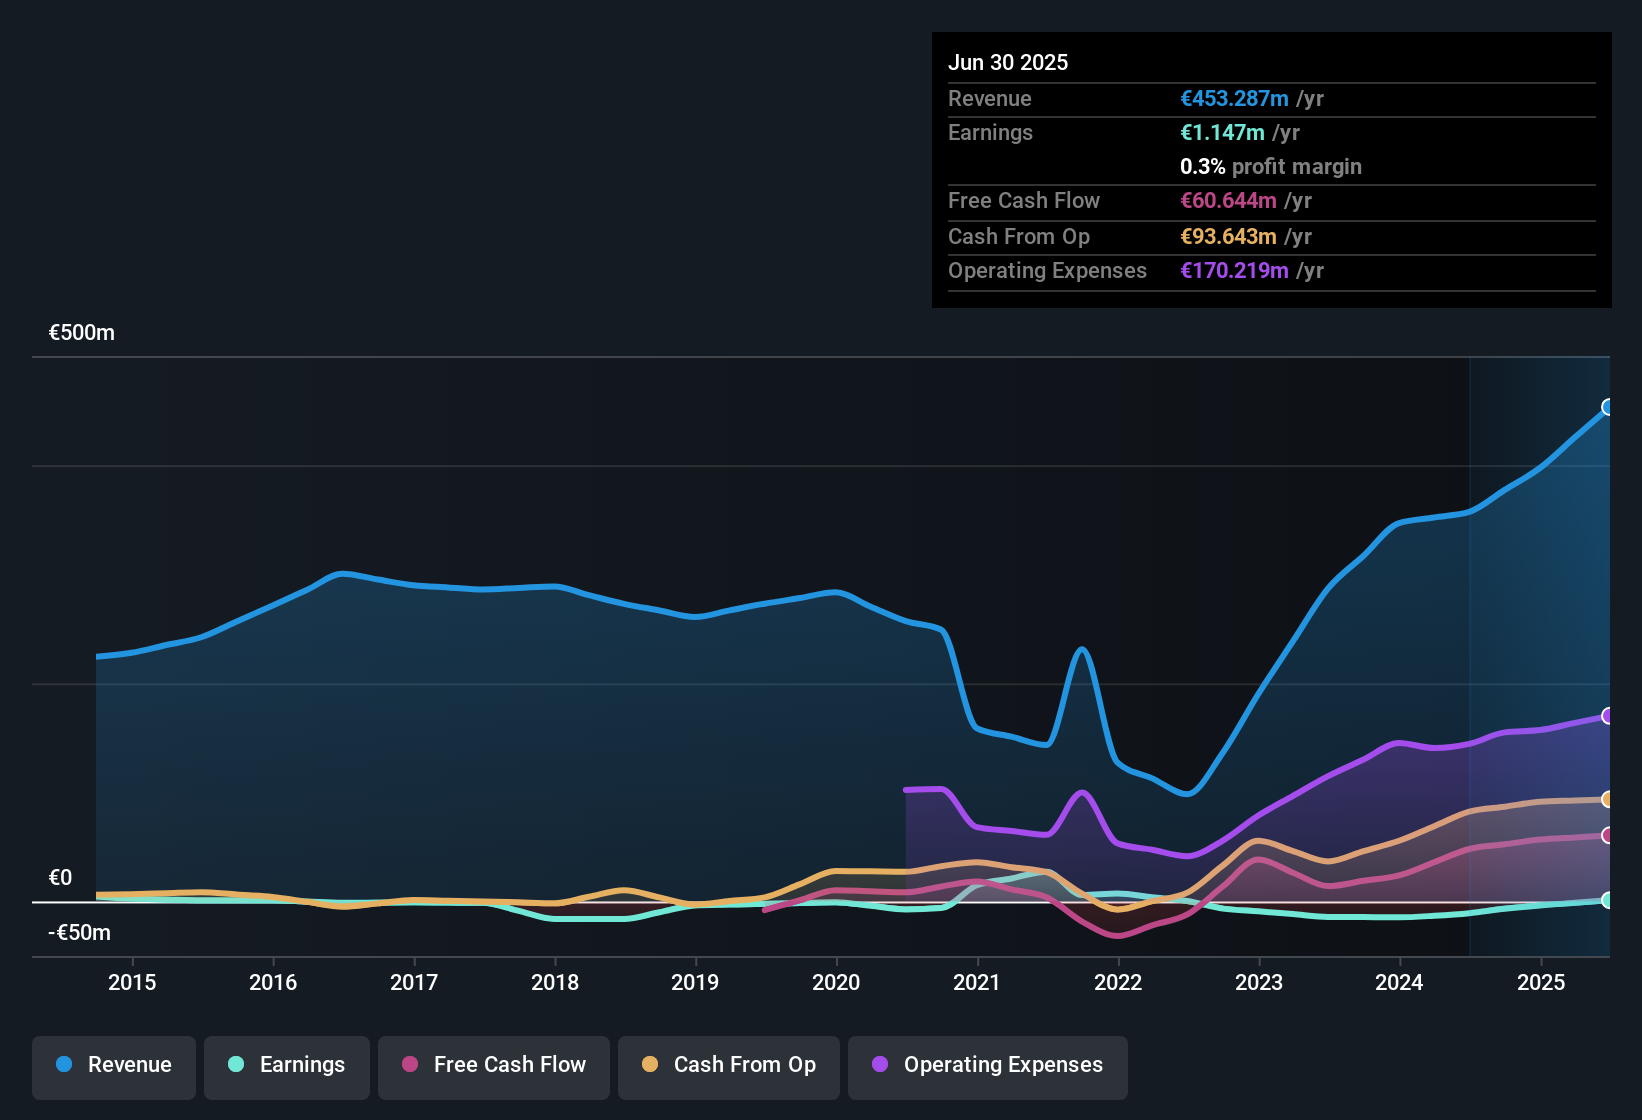
Task: Select the Revenue endpoint marker on the chart
Action: [1608, 406]
